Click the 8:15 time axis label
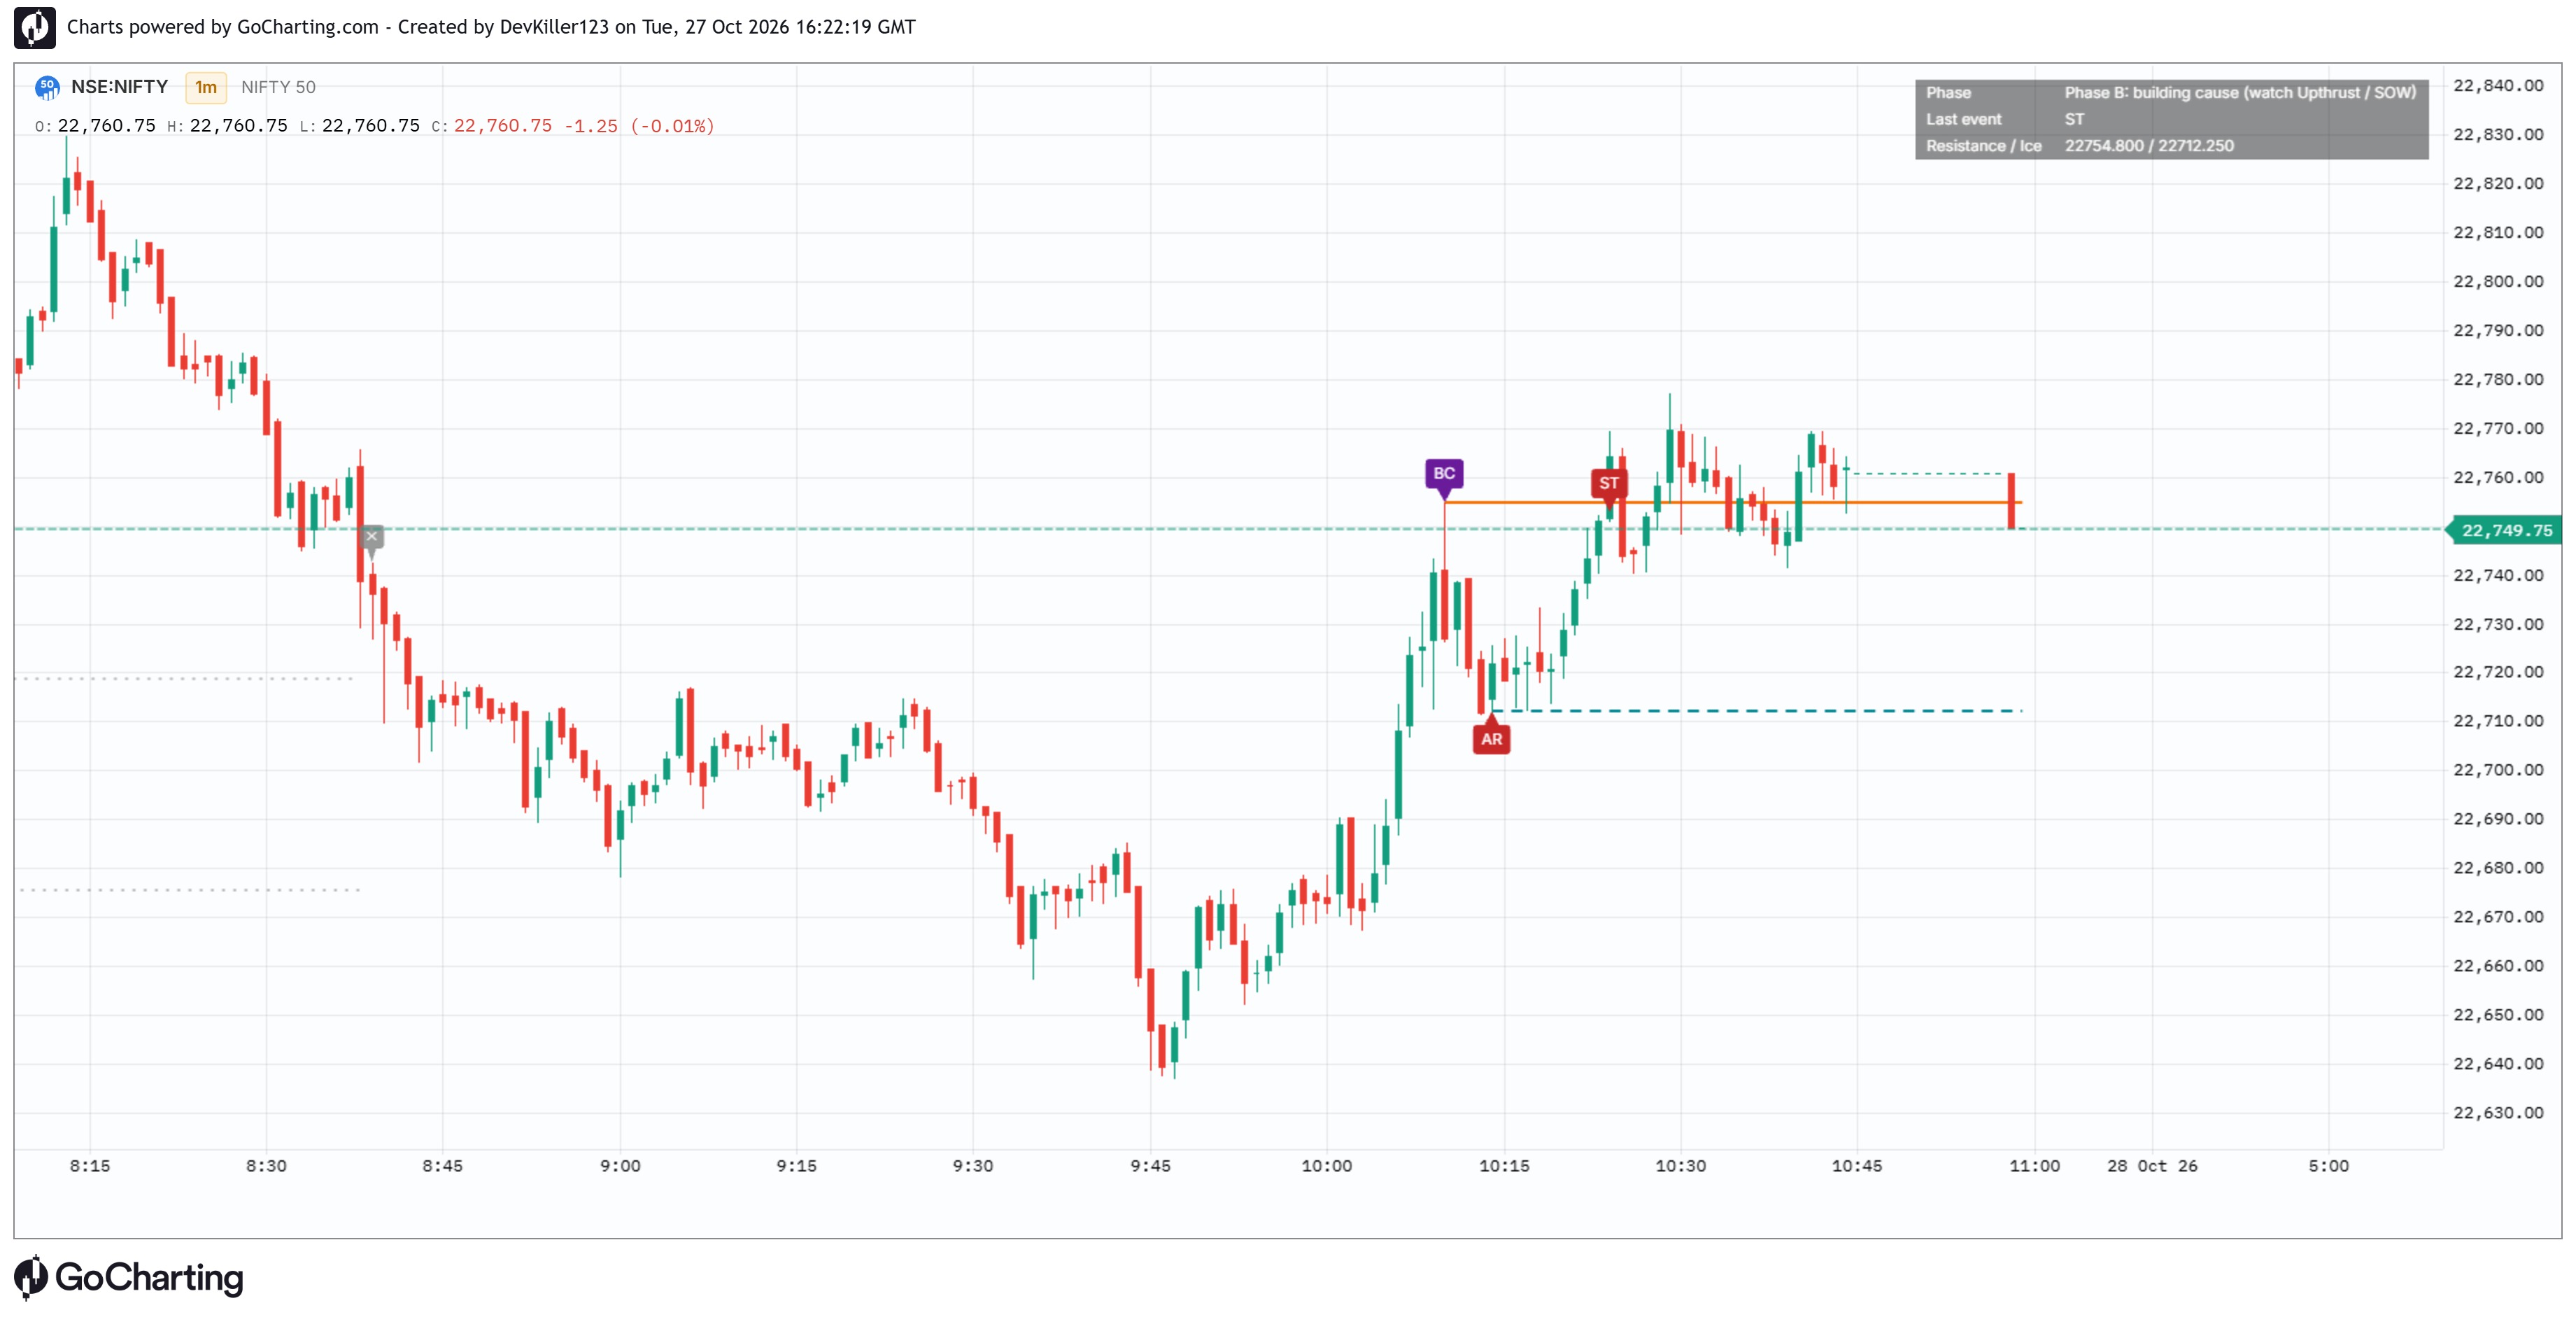The image size is (2576, 1317). click(x=90, y=1166)
